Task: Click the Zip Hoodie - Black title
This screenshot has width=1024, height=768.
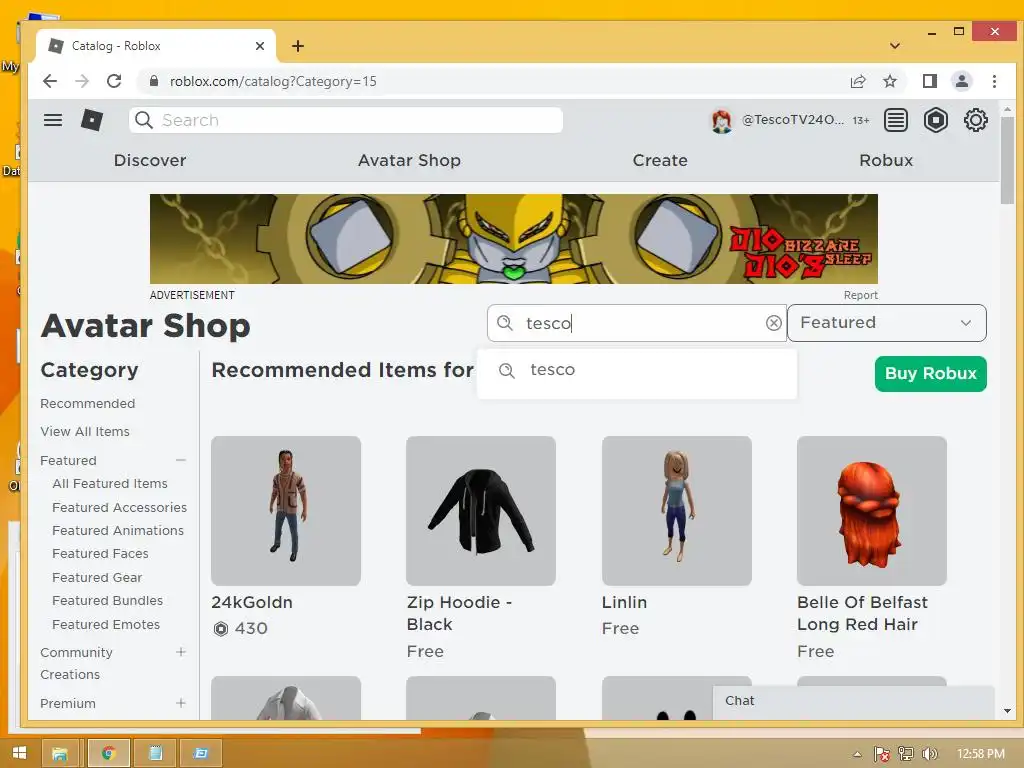Action: tap(459, 613)
